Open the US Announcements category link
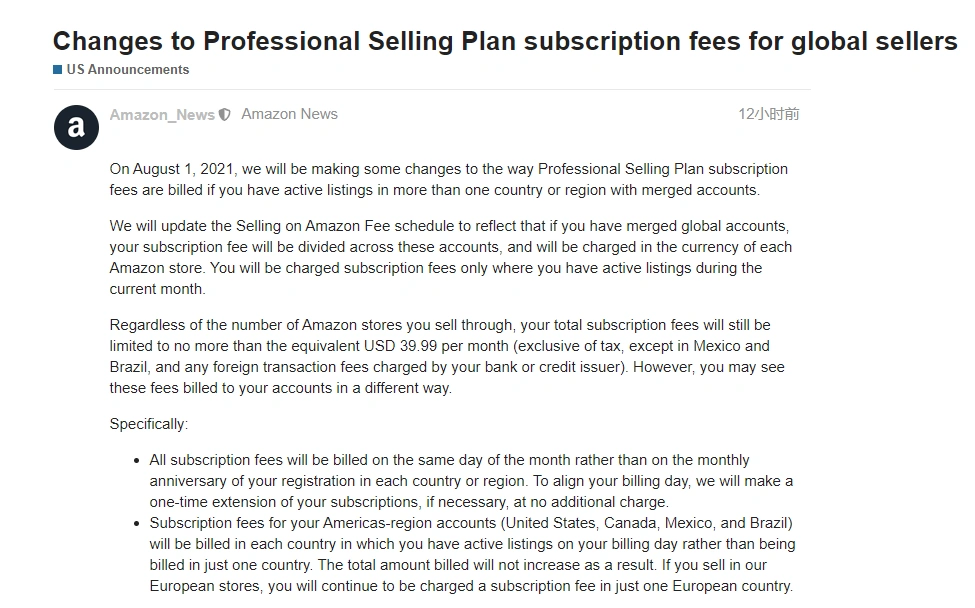 127,70
